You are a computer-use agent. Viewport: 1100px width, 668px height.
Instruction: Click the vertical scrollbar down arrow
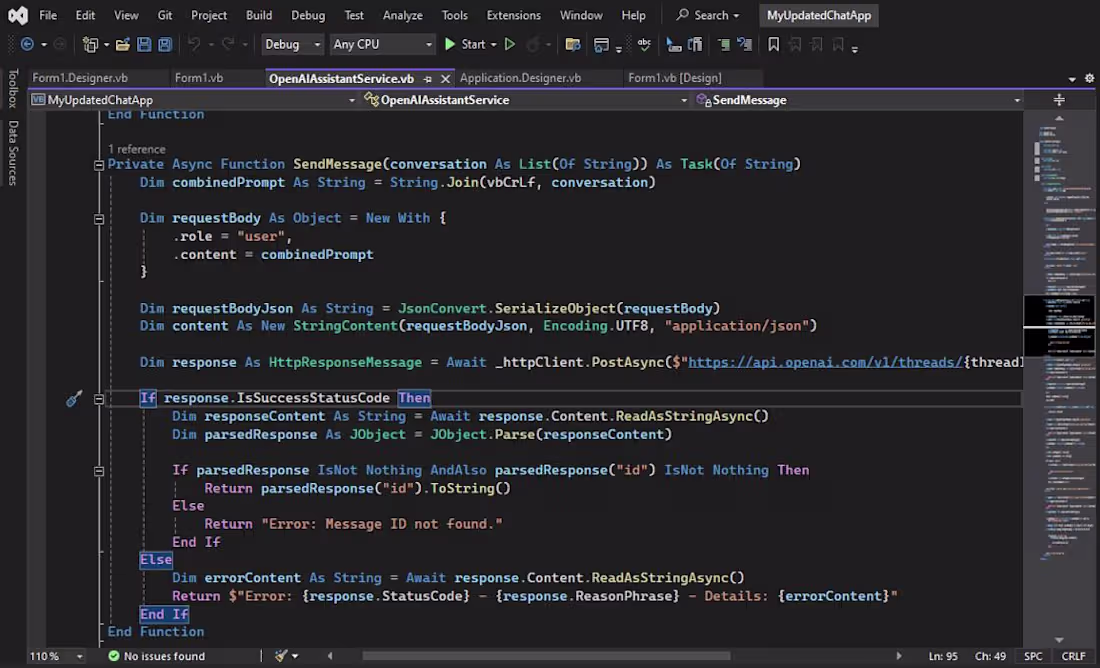click(1059, 640)
